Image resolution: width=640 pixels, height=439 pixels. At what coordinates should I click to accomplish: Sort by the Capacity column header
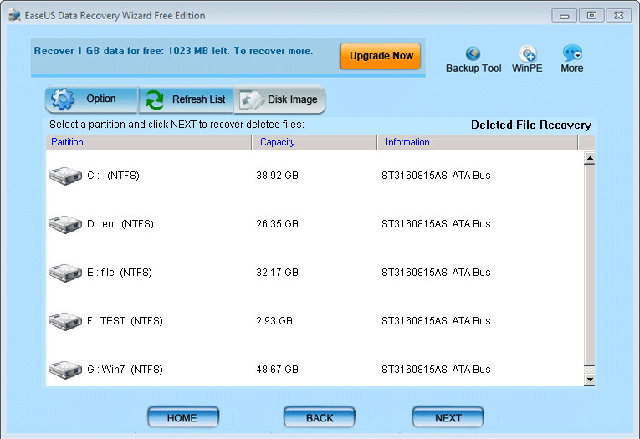pos(315,143)
